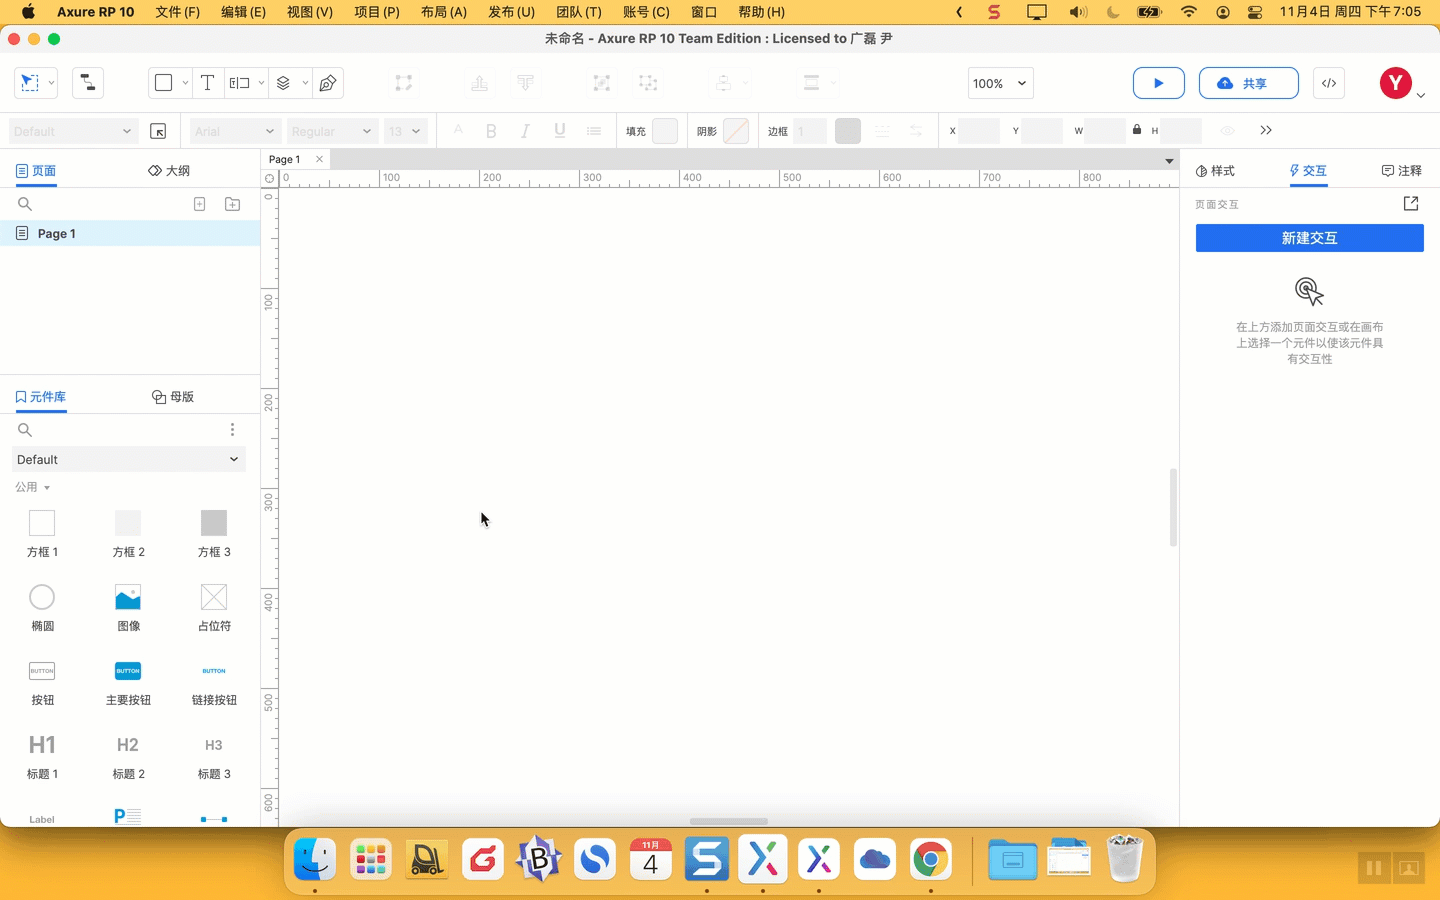Switch to the 元件库 libraries tab

(41, 397)
